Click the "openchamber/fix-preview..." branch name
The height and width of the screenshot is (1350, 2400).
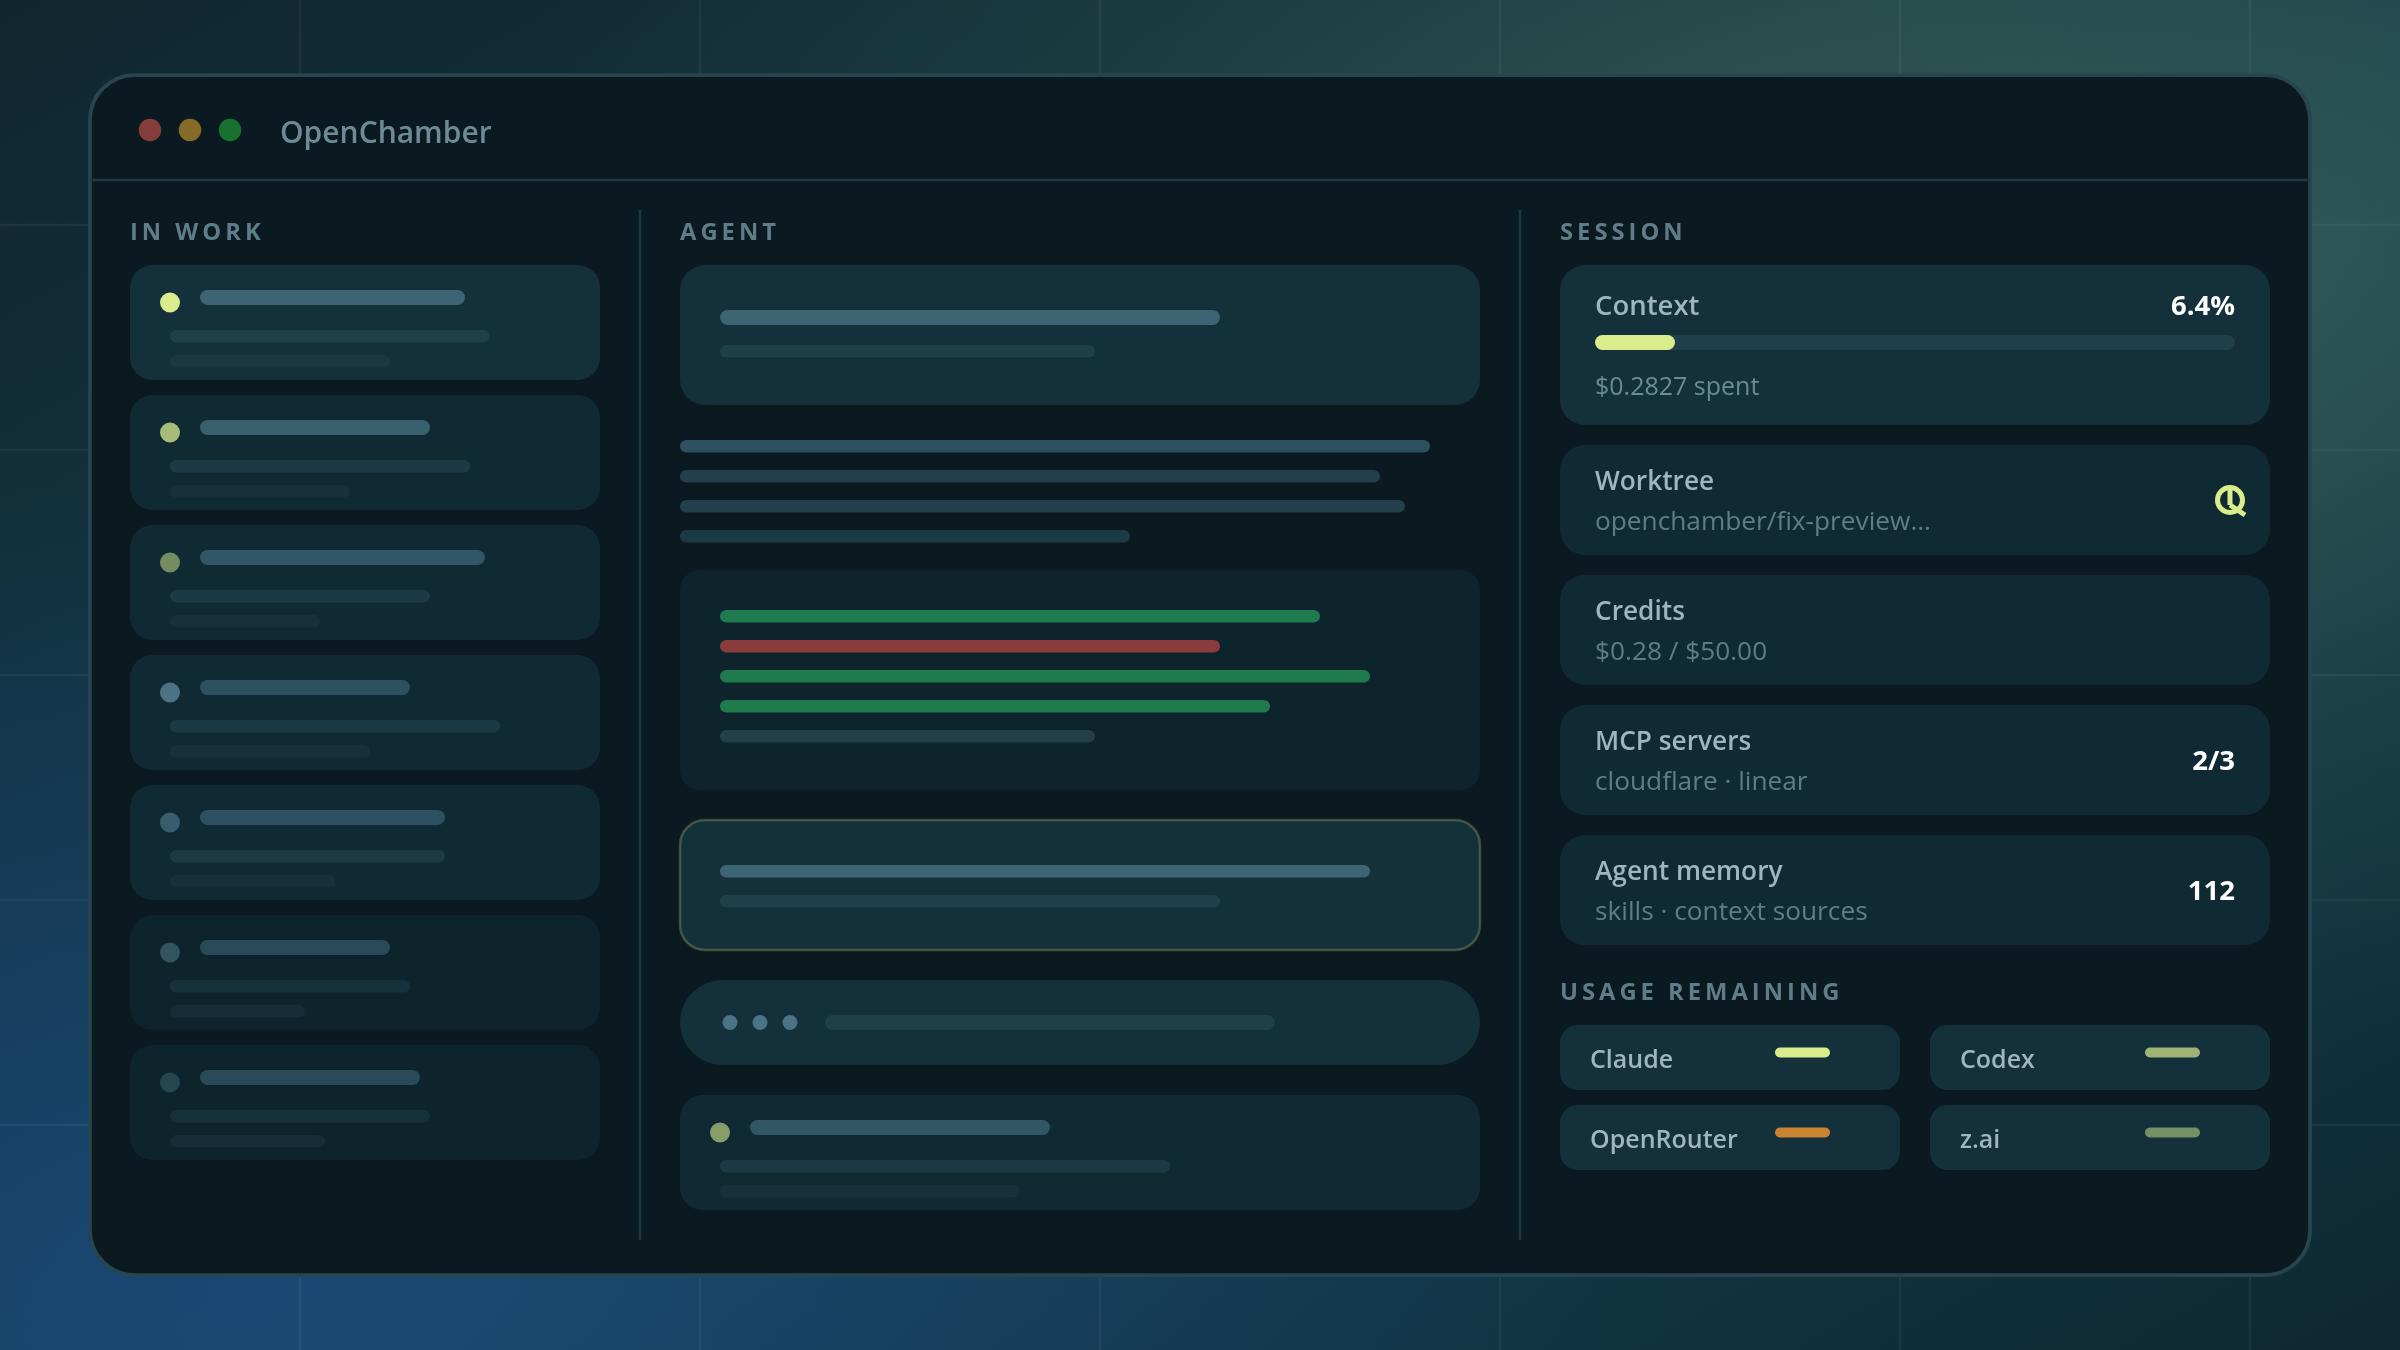tap(1762, 521)
